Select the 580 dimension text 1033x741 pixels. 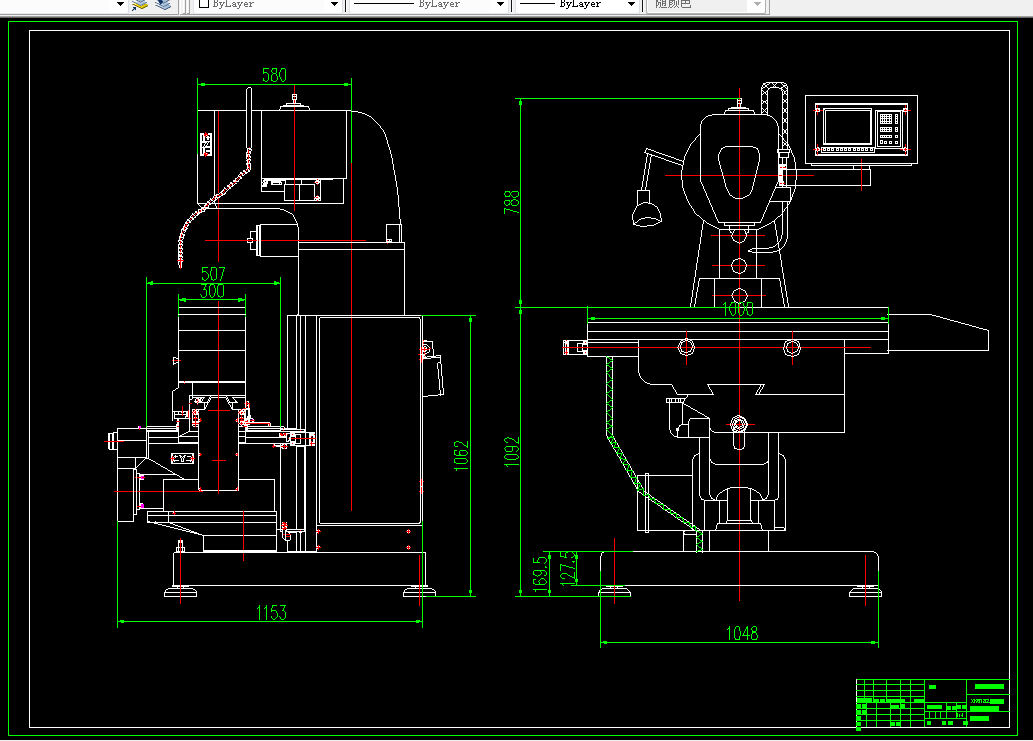(274, 75)
